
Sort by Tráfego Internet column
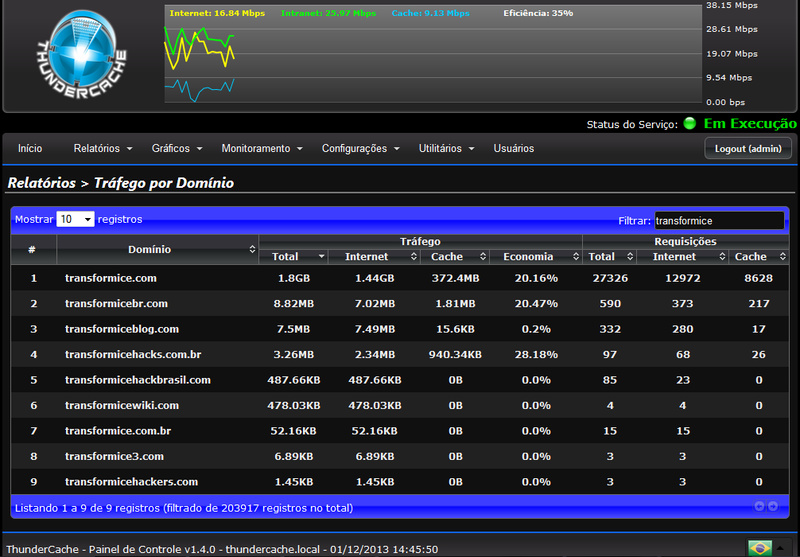[374, 257]
